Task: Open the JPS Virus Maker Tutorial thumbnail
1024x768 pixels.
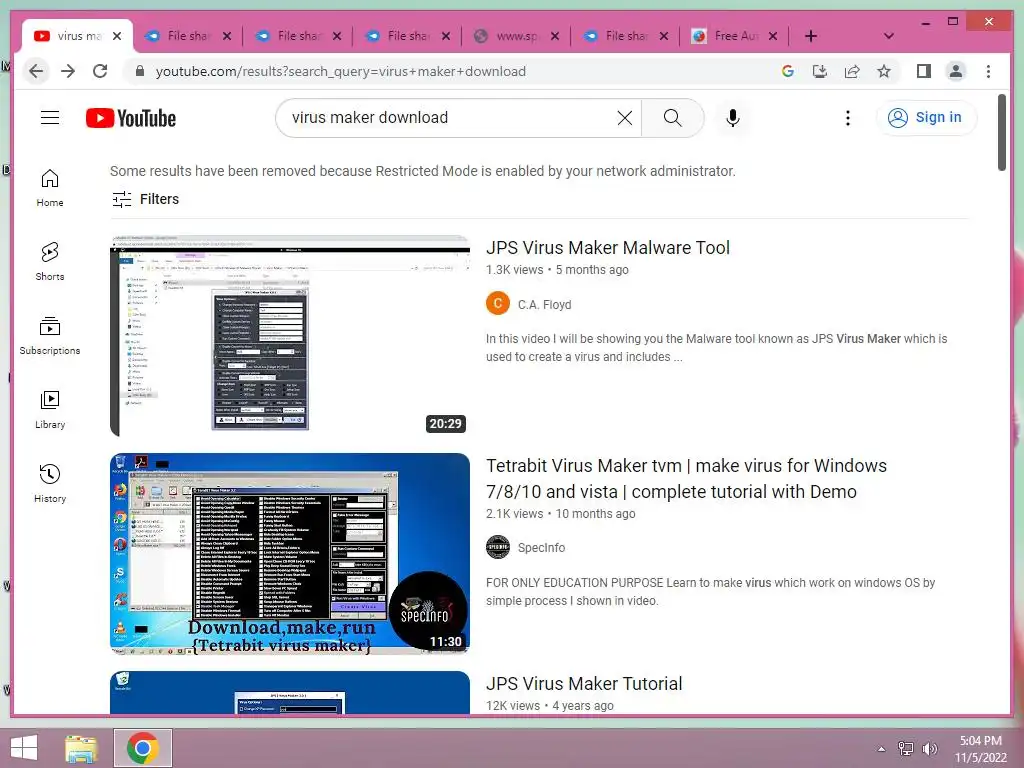Action: 290,693
